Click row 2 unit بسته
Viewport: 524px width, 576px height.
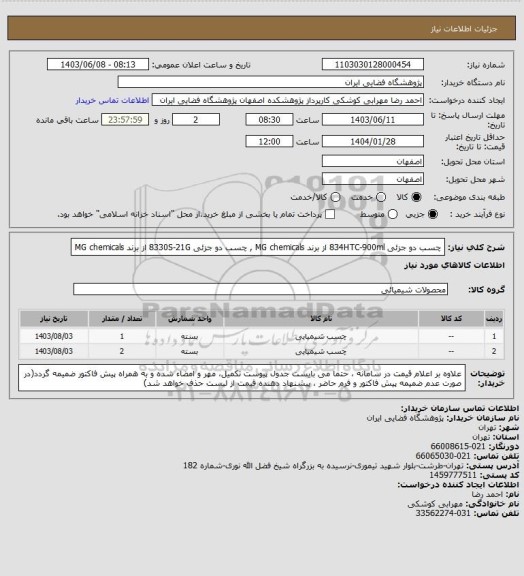tap(190, 352)
